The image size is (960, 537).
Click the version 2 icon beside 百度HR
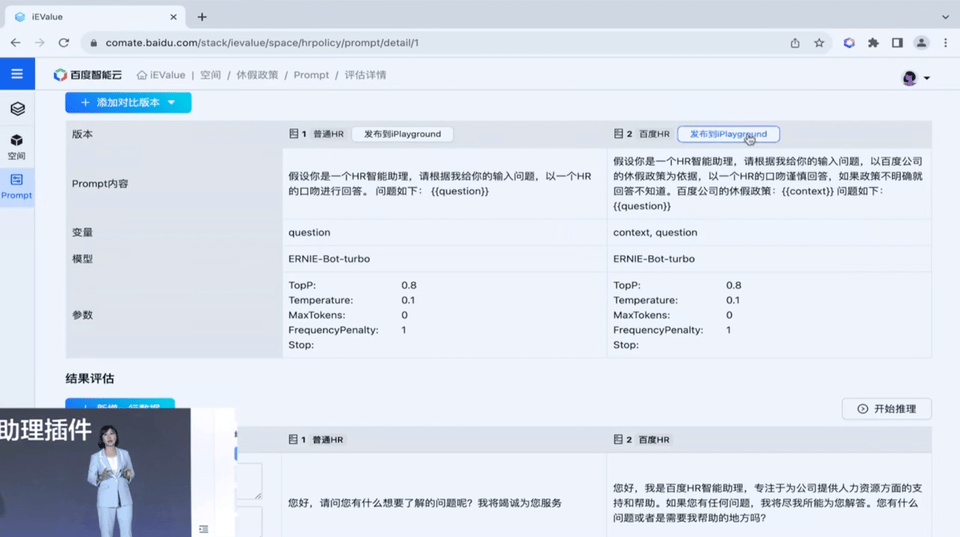click(x=618, y=133)
